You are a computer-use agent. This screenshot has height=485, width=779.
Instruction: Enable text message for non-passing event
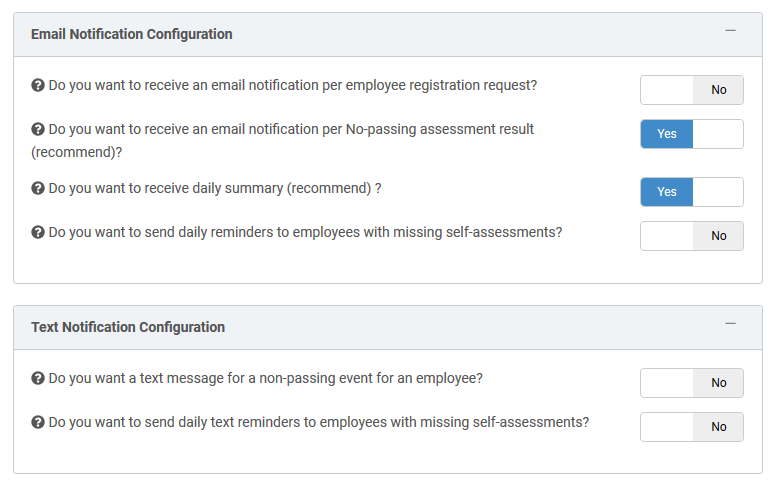[x=692, y=383]
